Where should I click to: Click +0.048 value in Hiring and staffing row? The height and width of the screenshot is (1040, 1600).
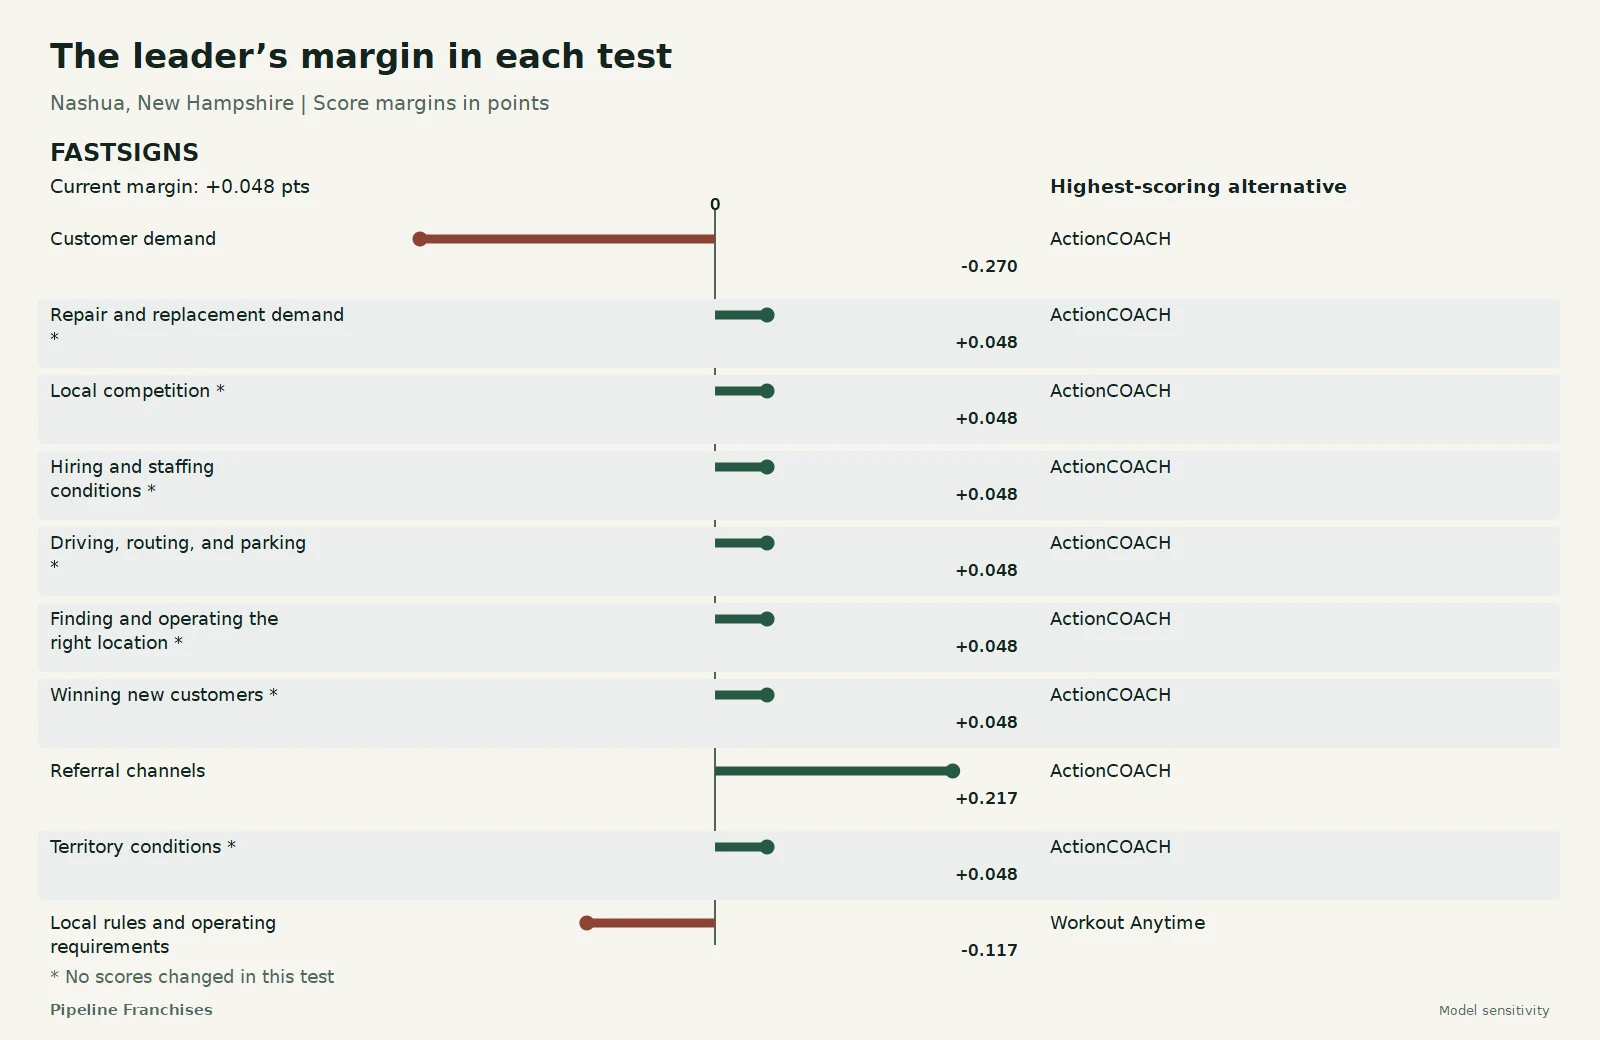[987, 494]
